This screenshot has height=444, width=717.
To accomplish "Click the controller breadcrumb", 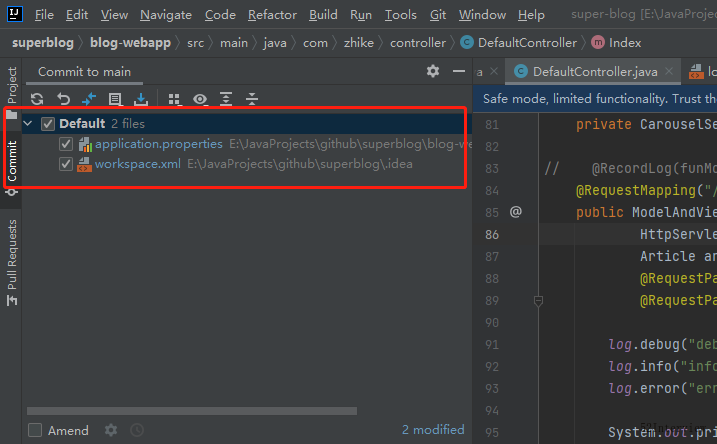I will click(x=417, y=43).
